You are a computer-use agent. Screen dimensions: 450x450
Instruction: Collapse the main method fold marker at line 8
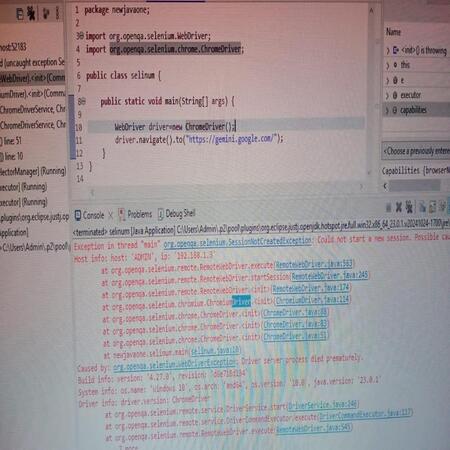click(x=84, y=101)
